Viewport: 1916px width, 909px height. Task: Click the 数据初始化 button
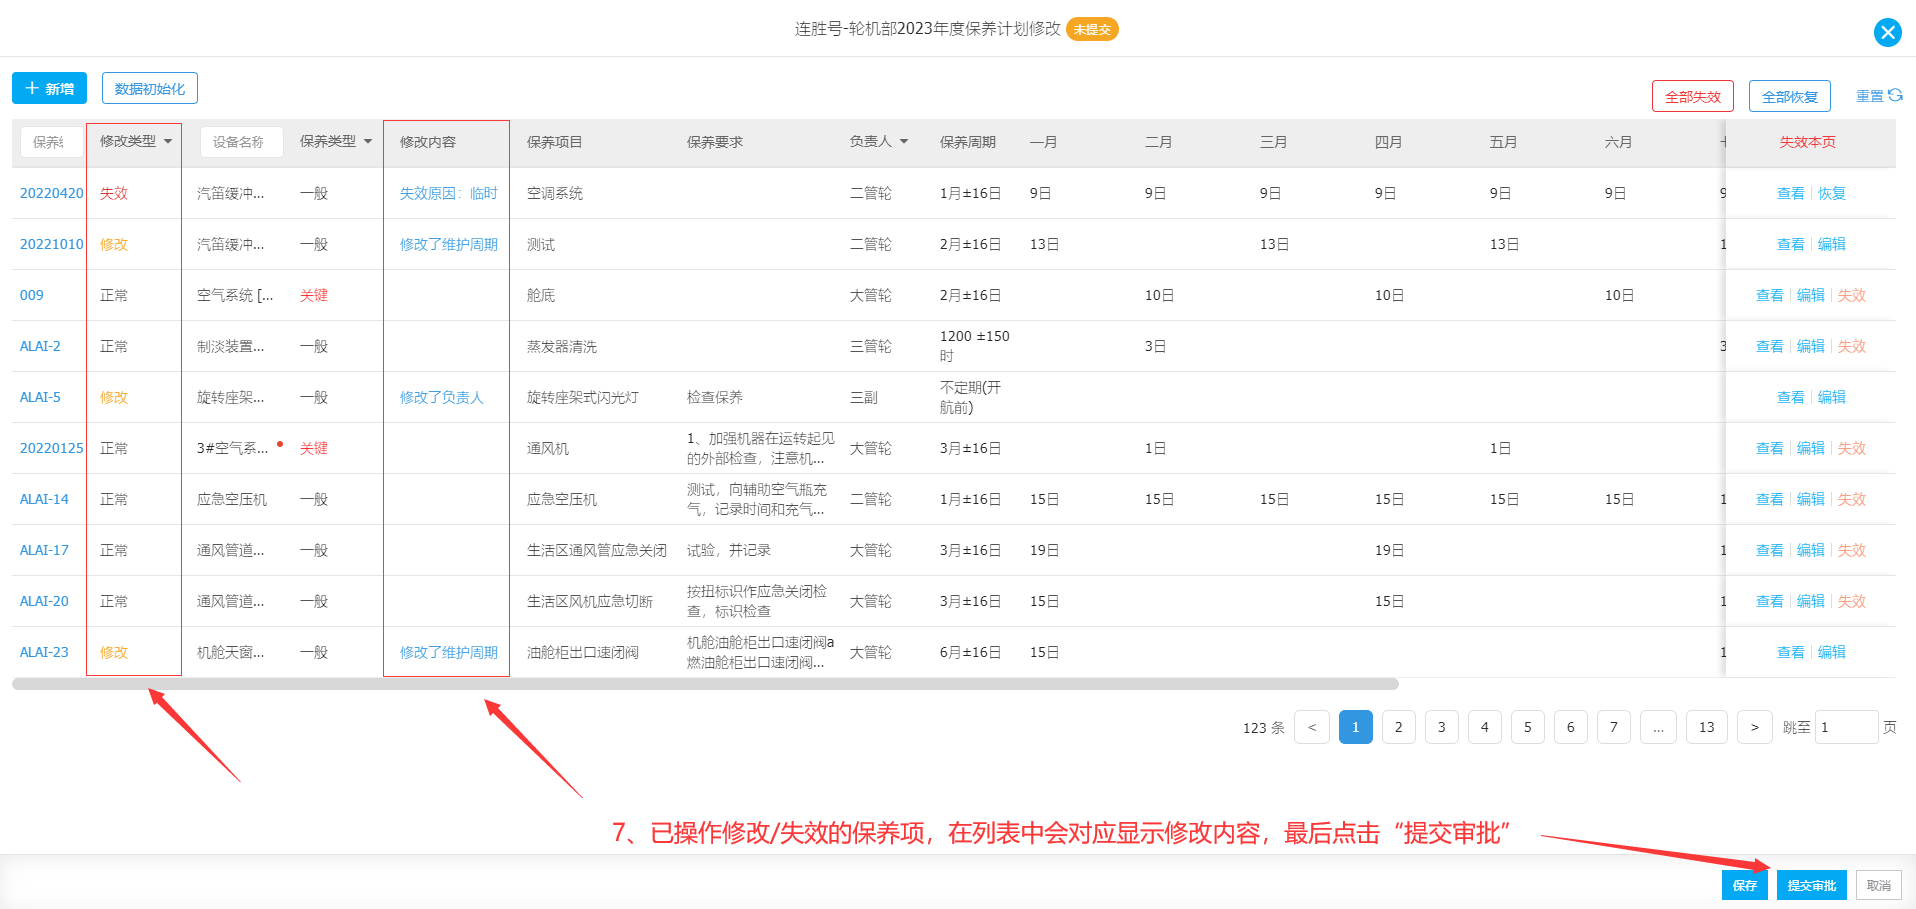click(x=150, y=88)
